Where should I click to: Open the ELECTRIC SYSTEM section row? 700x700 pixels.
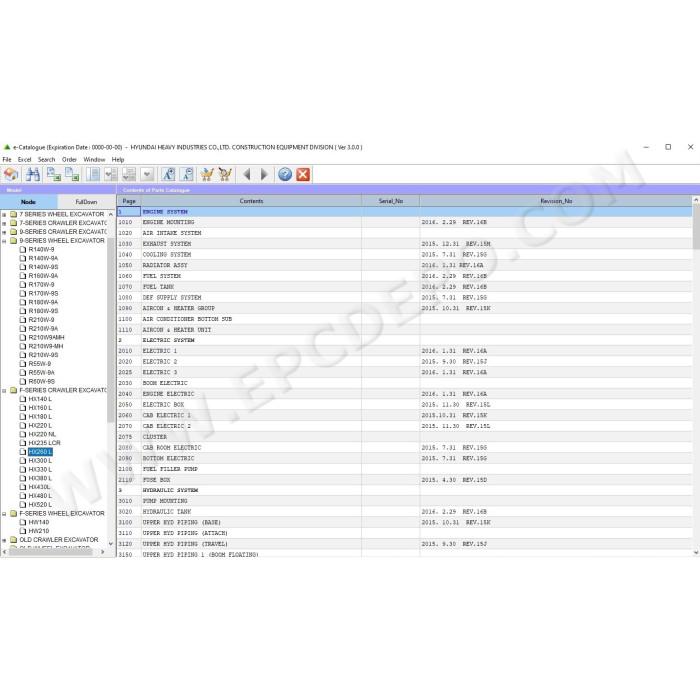tap(404, 340)
